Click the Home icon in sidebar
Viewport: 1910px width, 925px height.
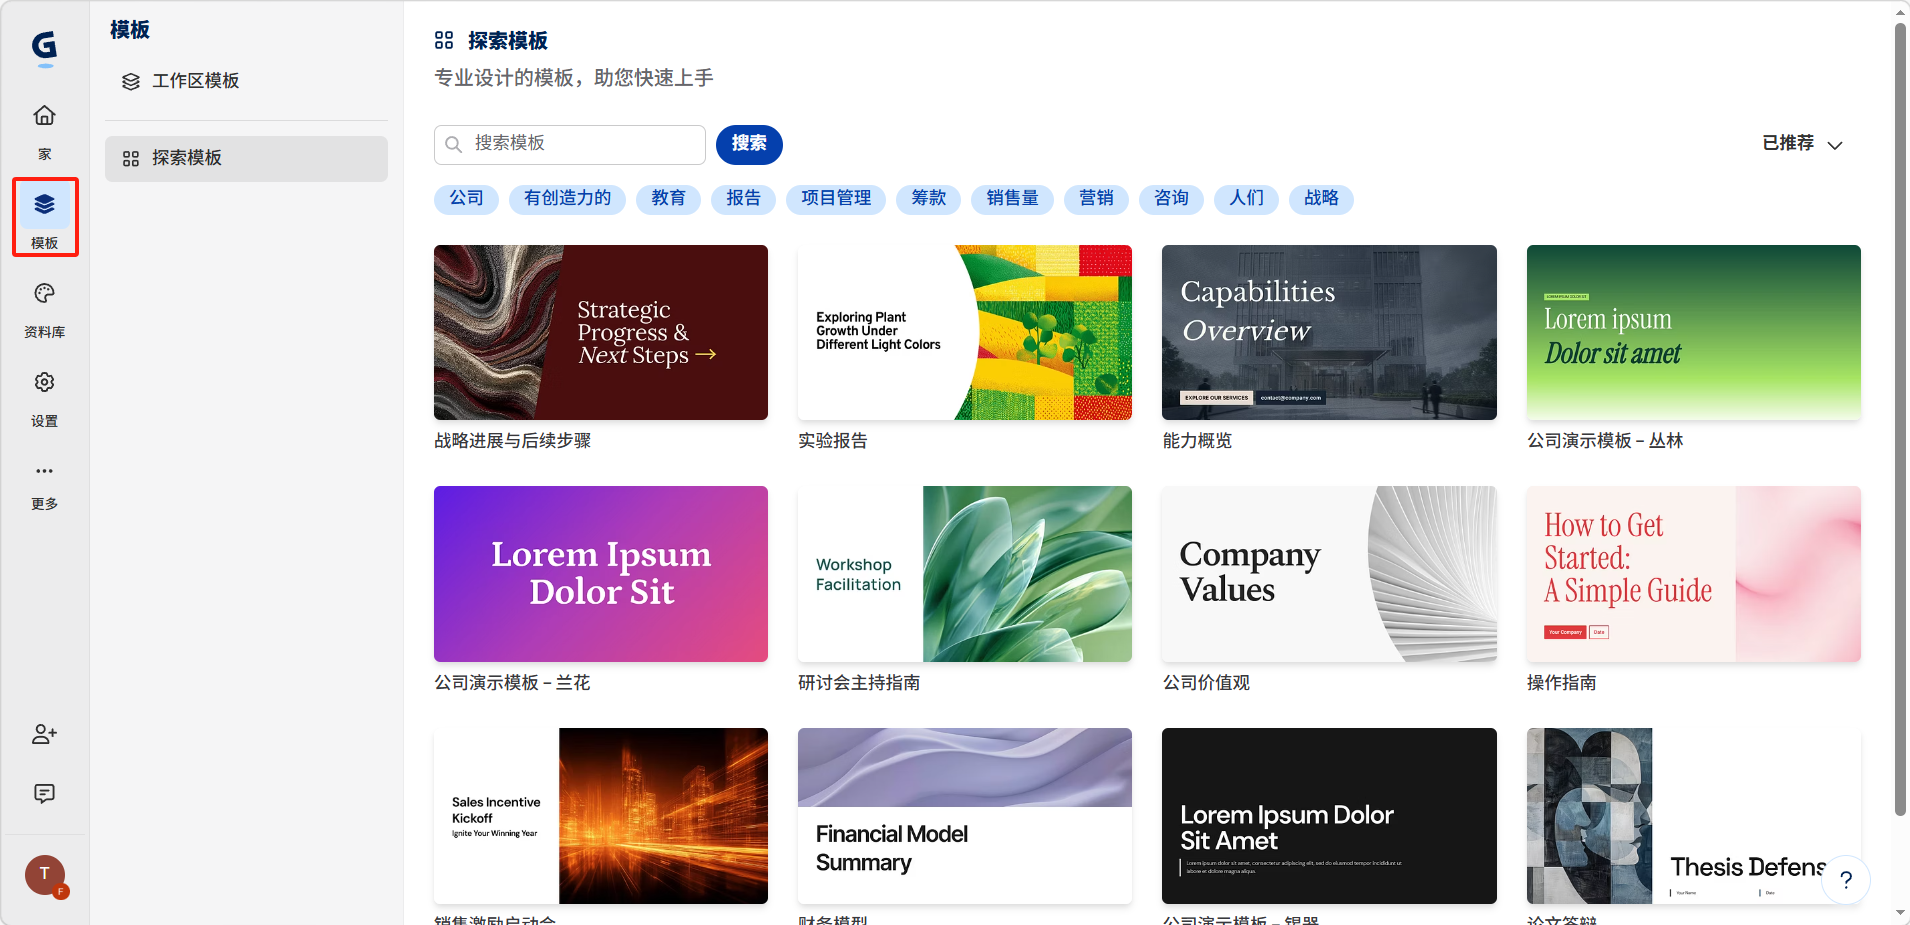[x=44, y=116]
